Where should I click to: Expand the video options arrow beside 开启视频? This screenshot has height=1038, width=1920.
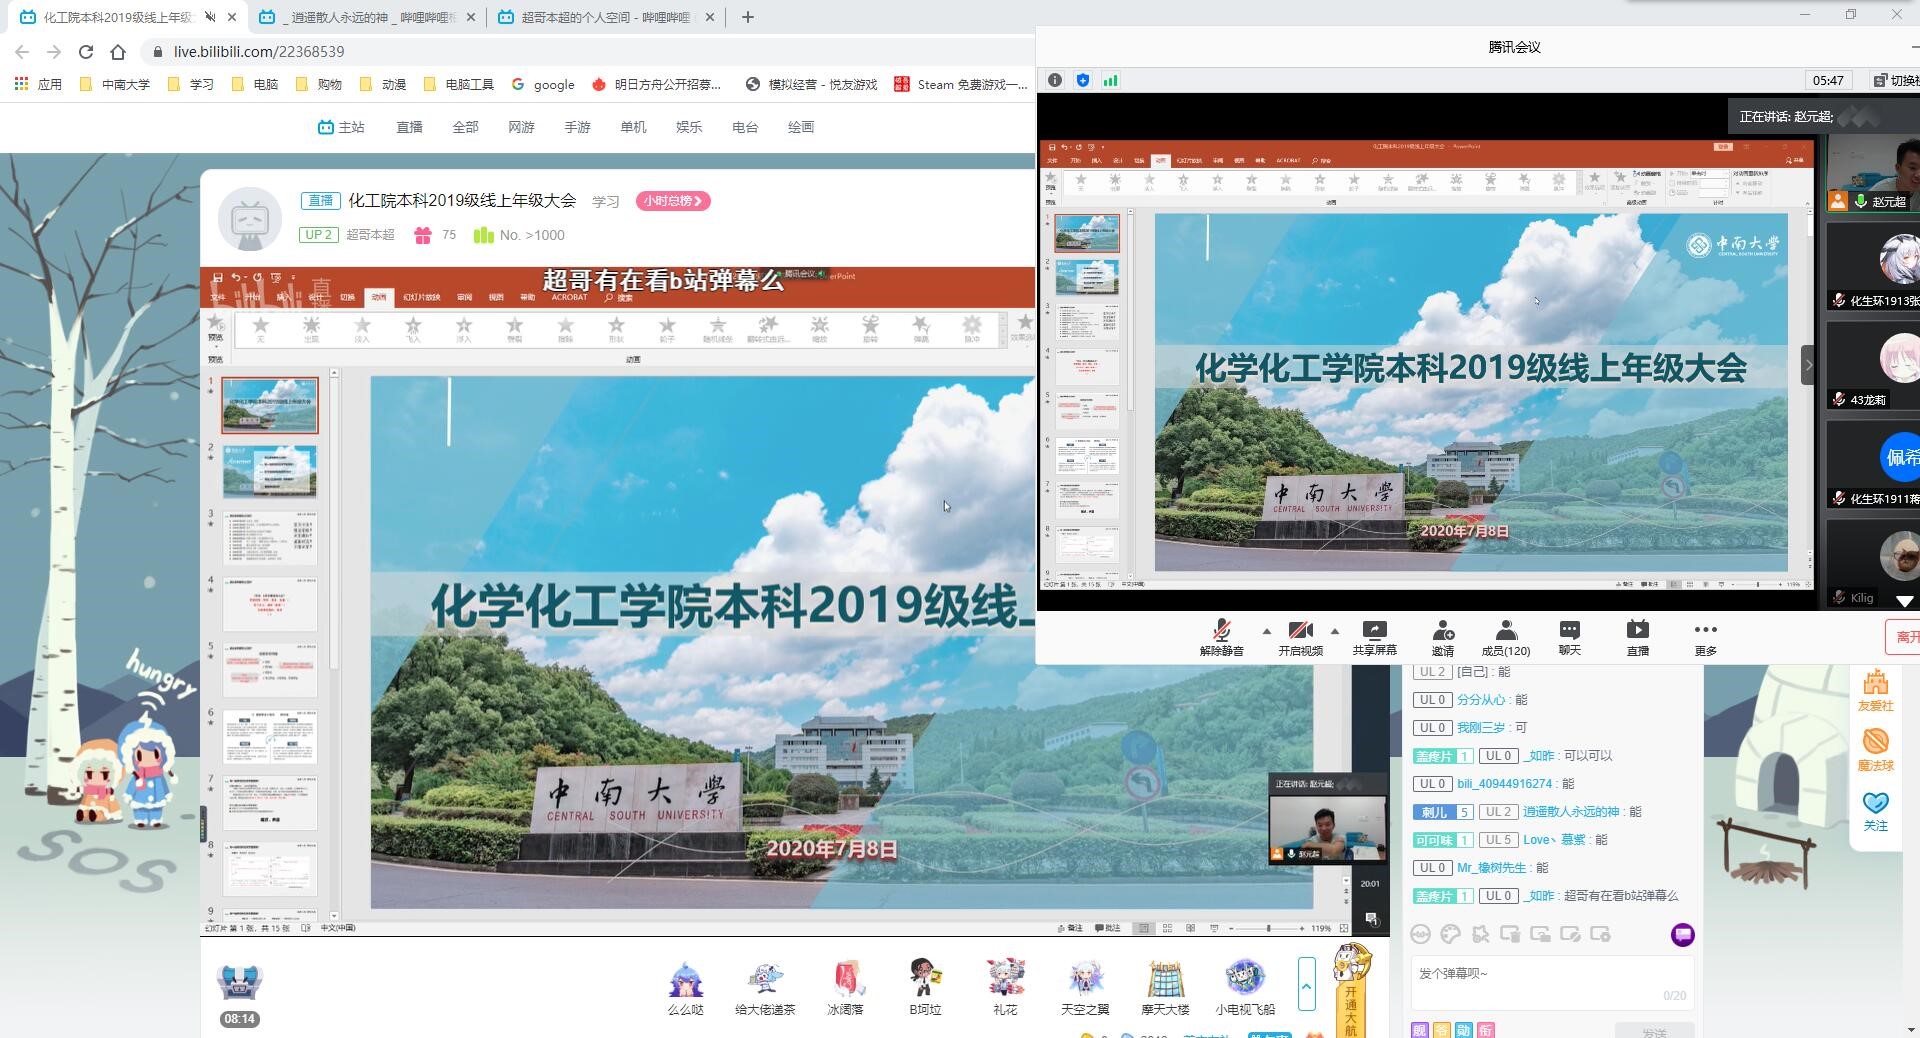click(1334, 631)
